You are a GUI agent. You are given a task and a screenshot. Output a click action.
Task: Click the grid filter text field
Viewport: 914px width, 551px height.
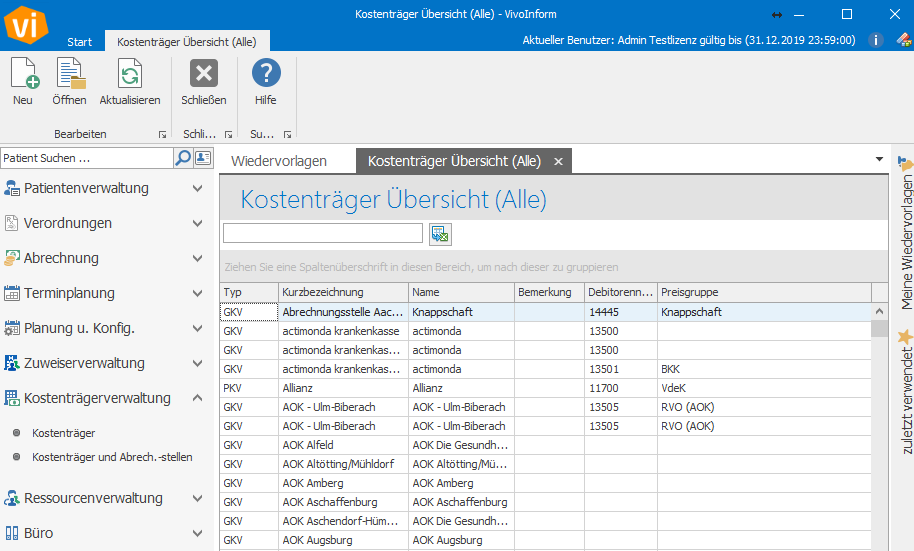coord(322,233)
